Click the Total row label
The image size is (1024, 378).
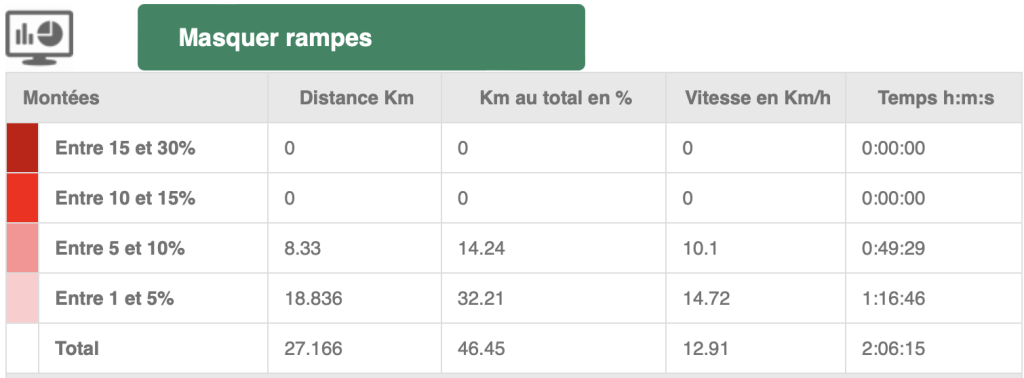77,349
